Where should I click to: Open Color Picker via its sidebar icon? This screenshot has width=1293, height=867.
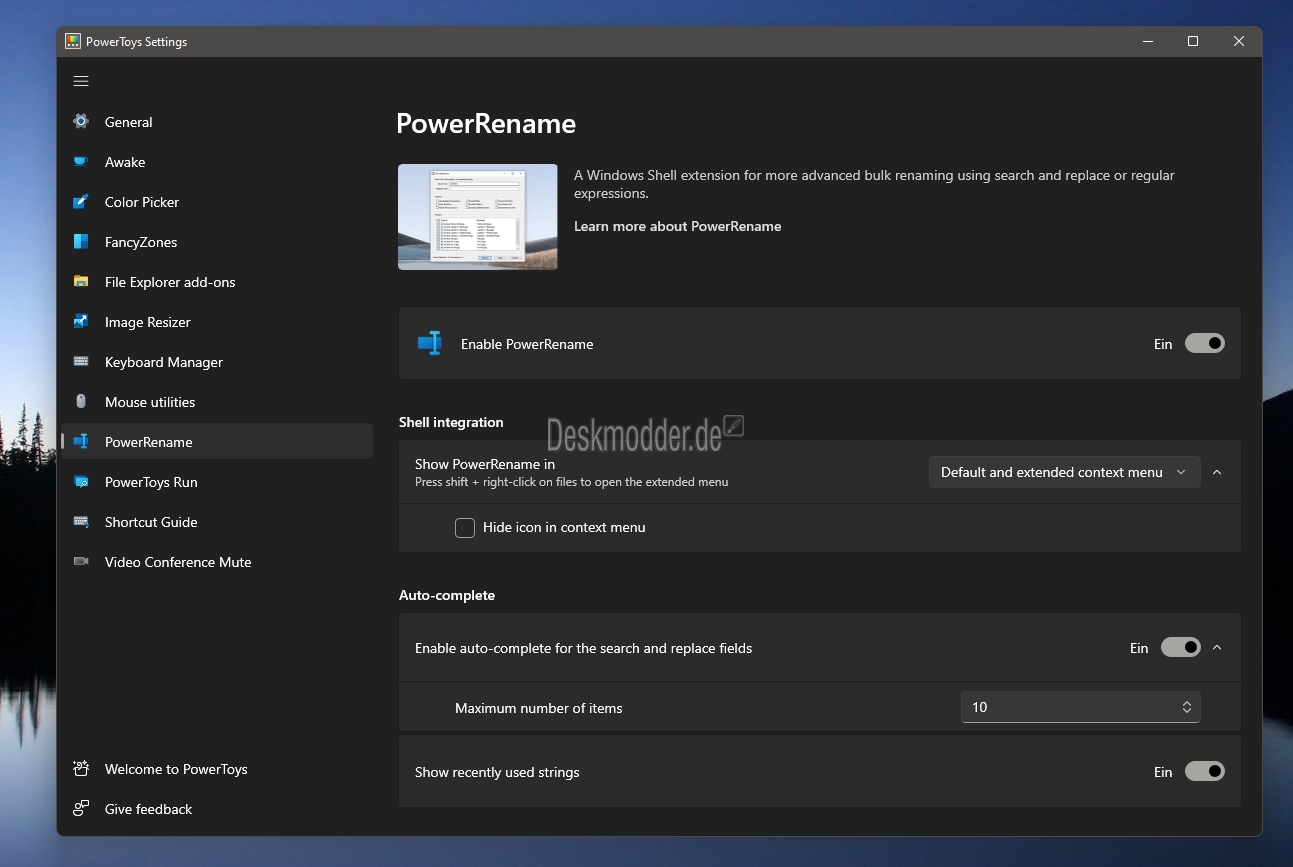pyautogui.click(x=81, y=202)
